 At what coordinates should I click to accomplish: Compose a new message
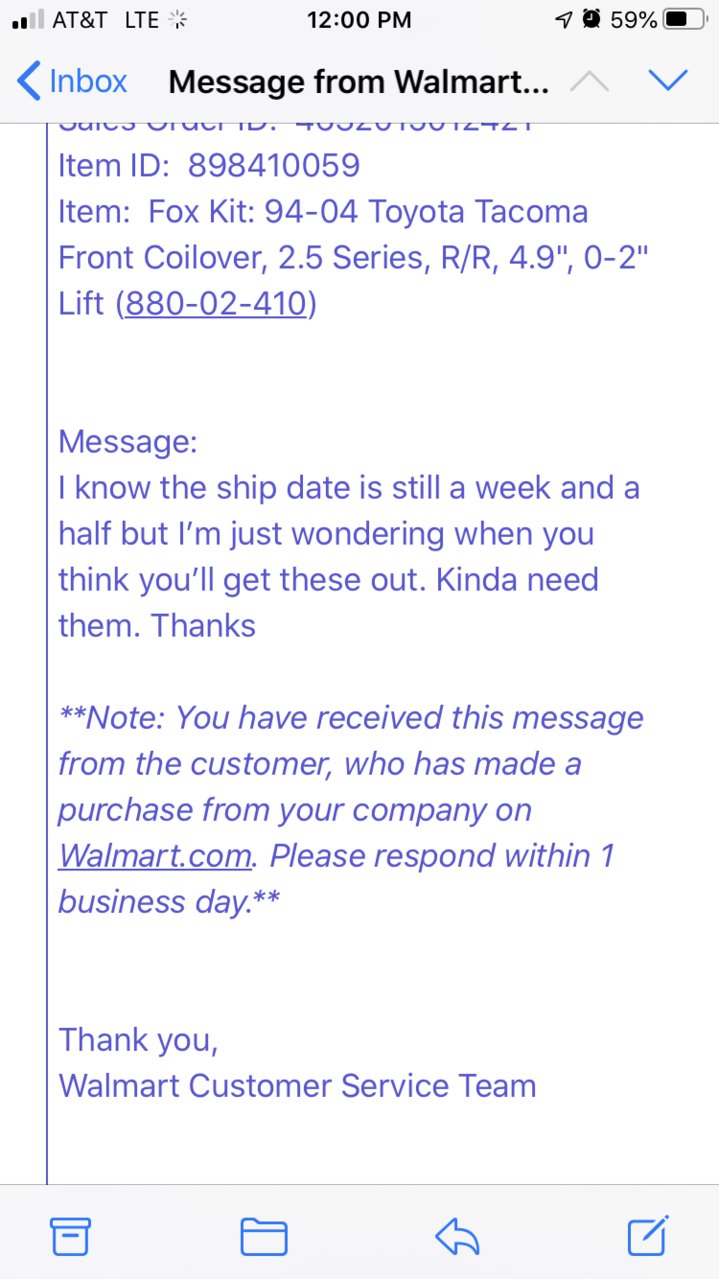pyautogui.click(x=647, y=1236)
